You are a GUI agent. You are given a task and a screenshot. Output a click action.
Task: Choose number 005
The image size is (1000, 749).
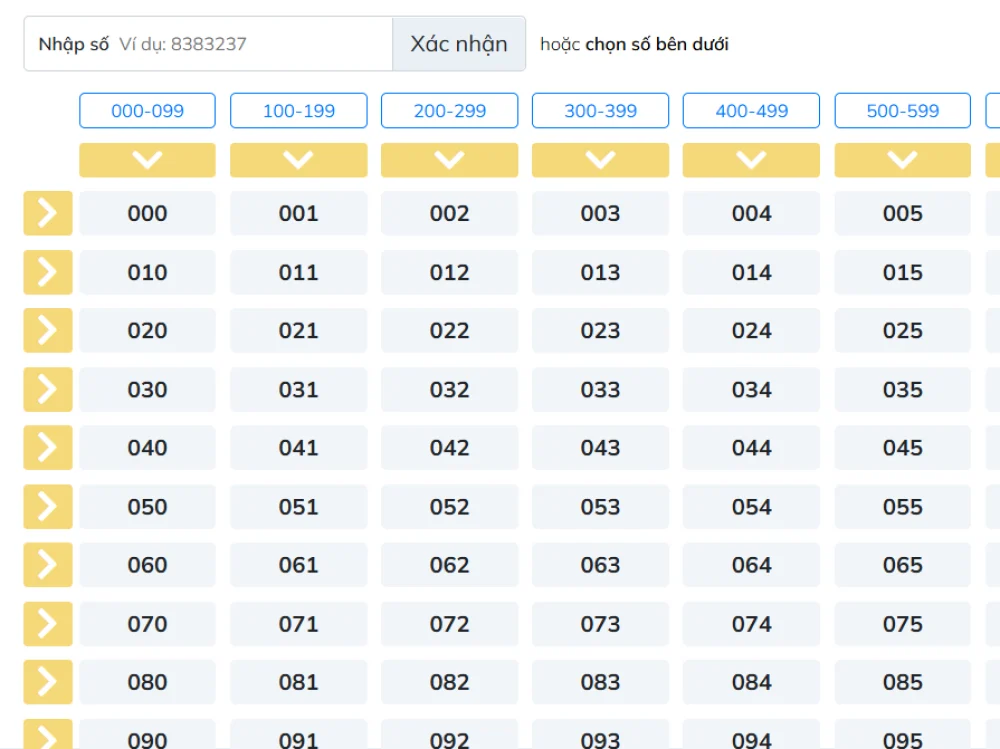click(902, 213)
